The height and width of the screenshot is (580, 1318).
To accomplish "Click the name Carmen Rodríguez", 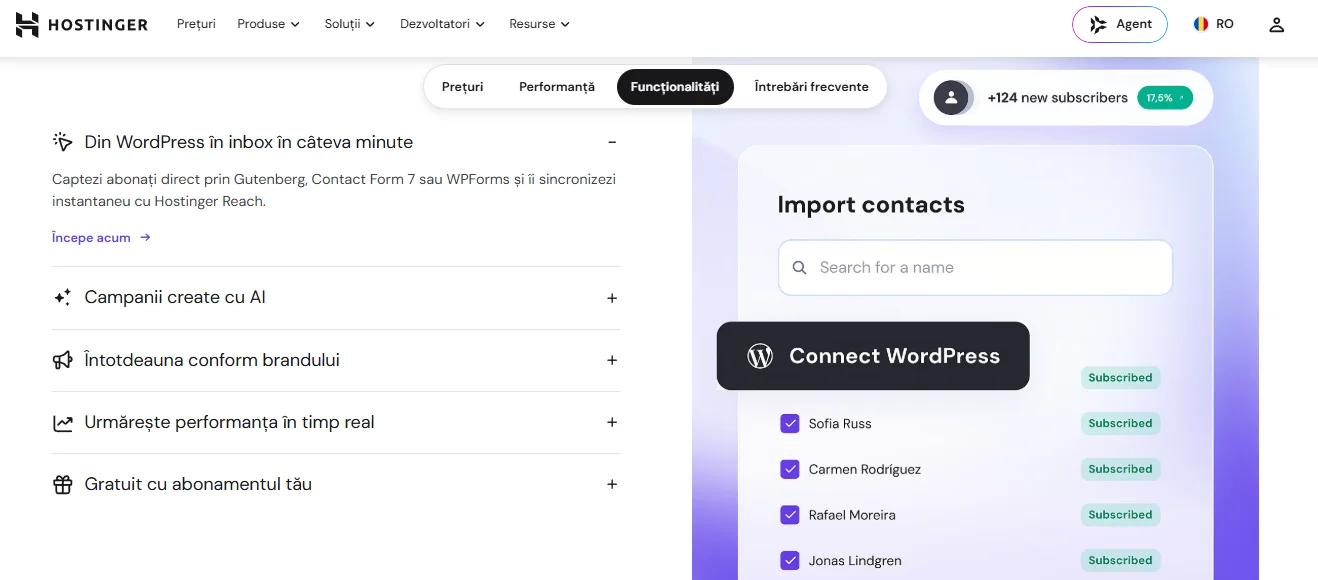I will (865, 470).
